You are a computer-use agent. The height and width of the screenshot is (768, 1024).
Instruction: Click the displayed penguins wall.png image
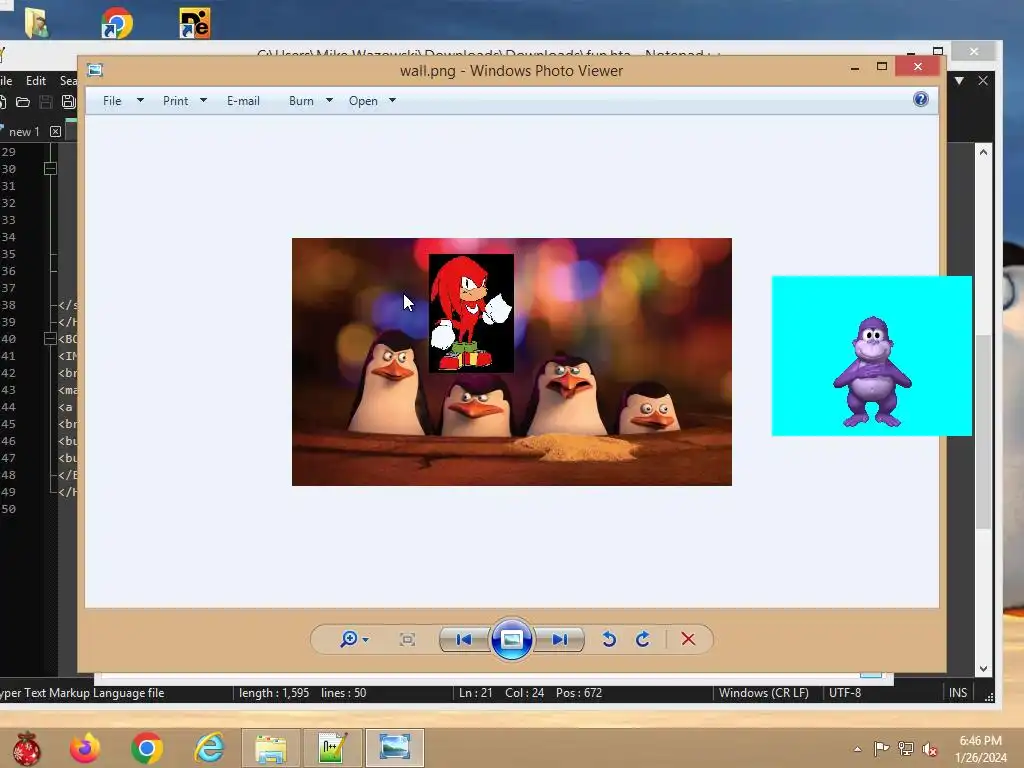pos(511,362)
